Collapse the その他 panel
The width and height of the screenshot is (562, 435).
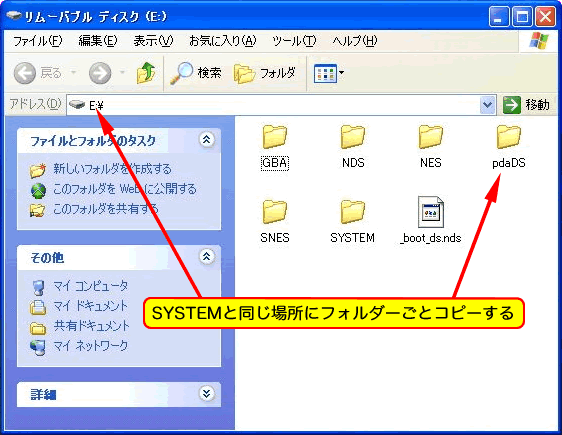tap(207, 257)
